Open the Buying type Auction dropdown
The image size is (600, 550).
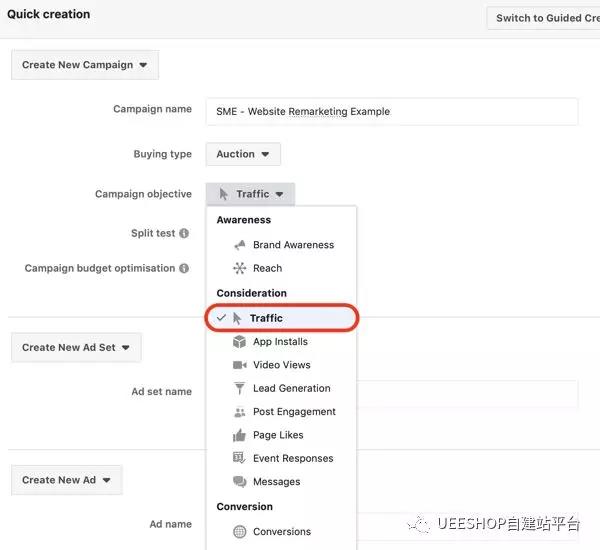tap(243, 154)
